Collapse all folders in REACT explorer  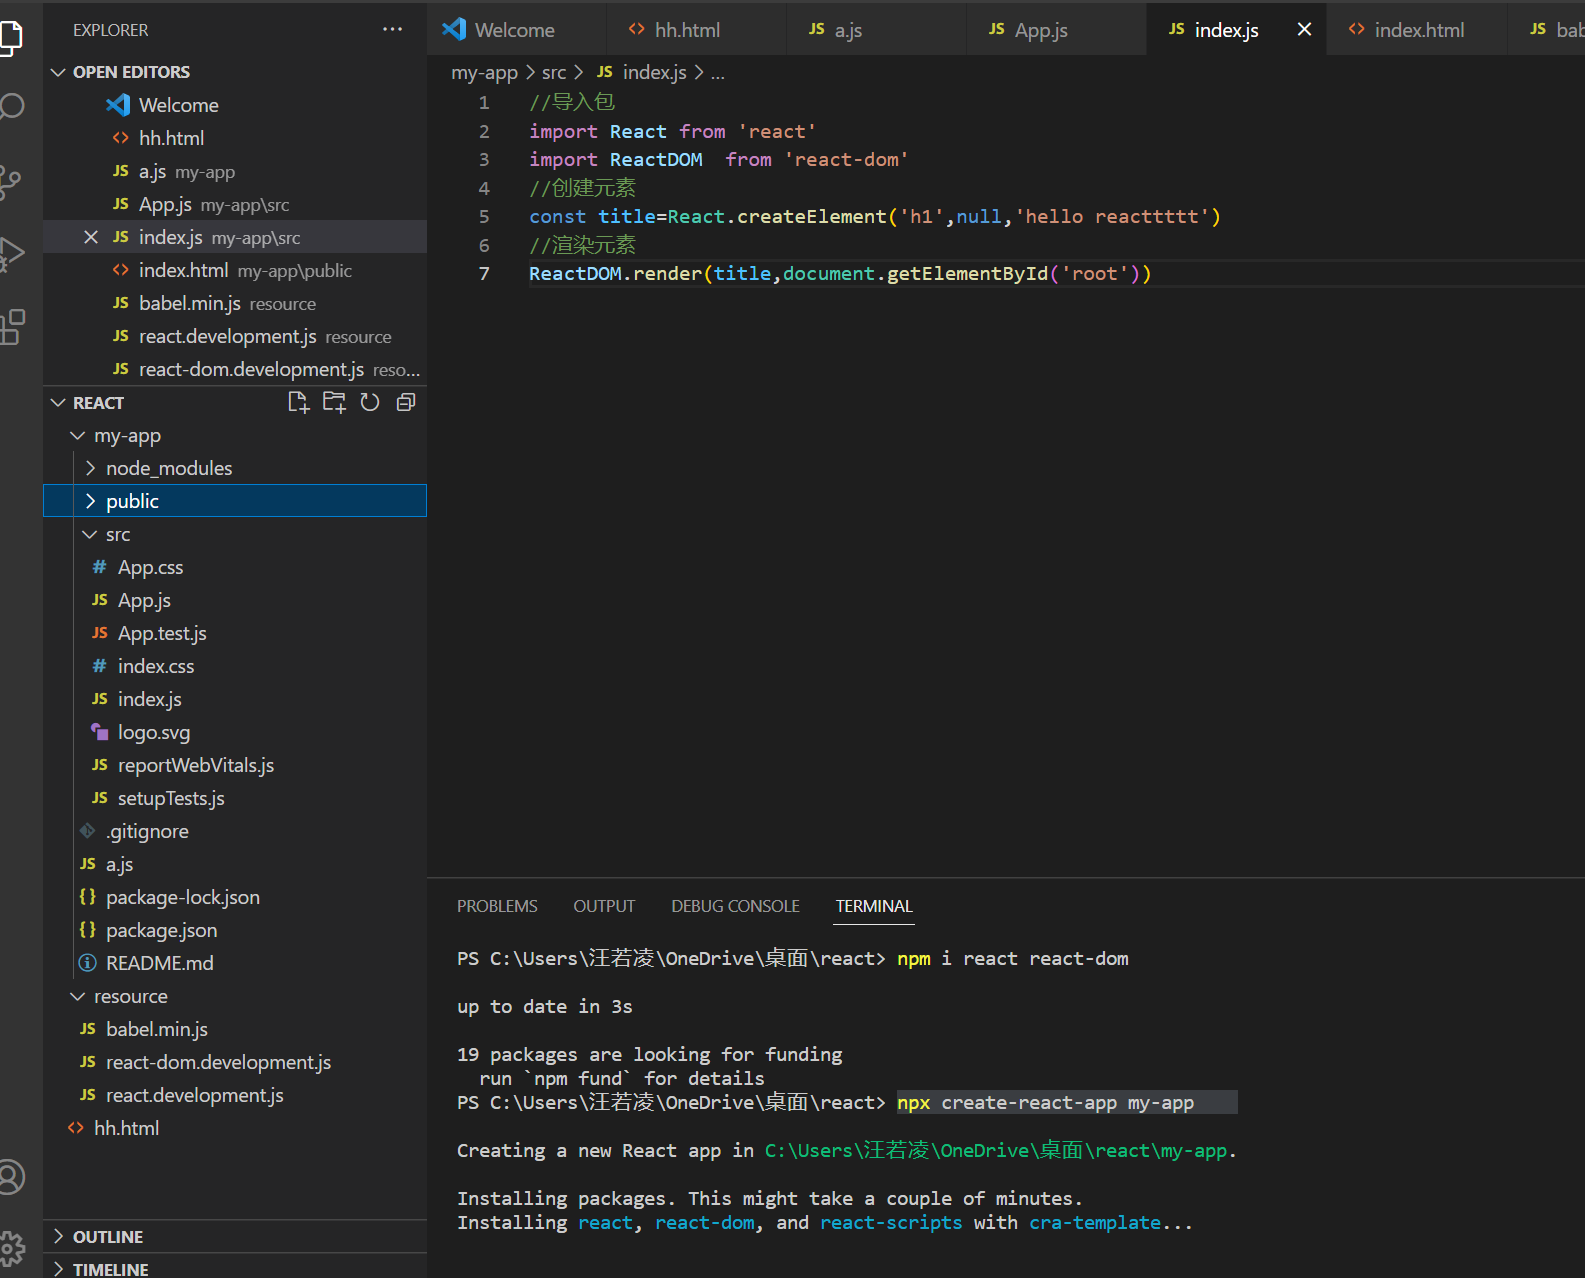click(x=406, y=403)
